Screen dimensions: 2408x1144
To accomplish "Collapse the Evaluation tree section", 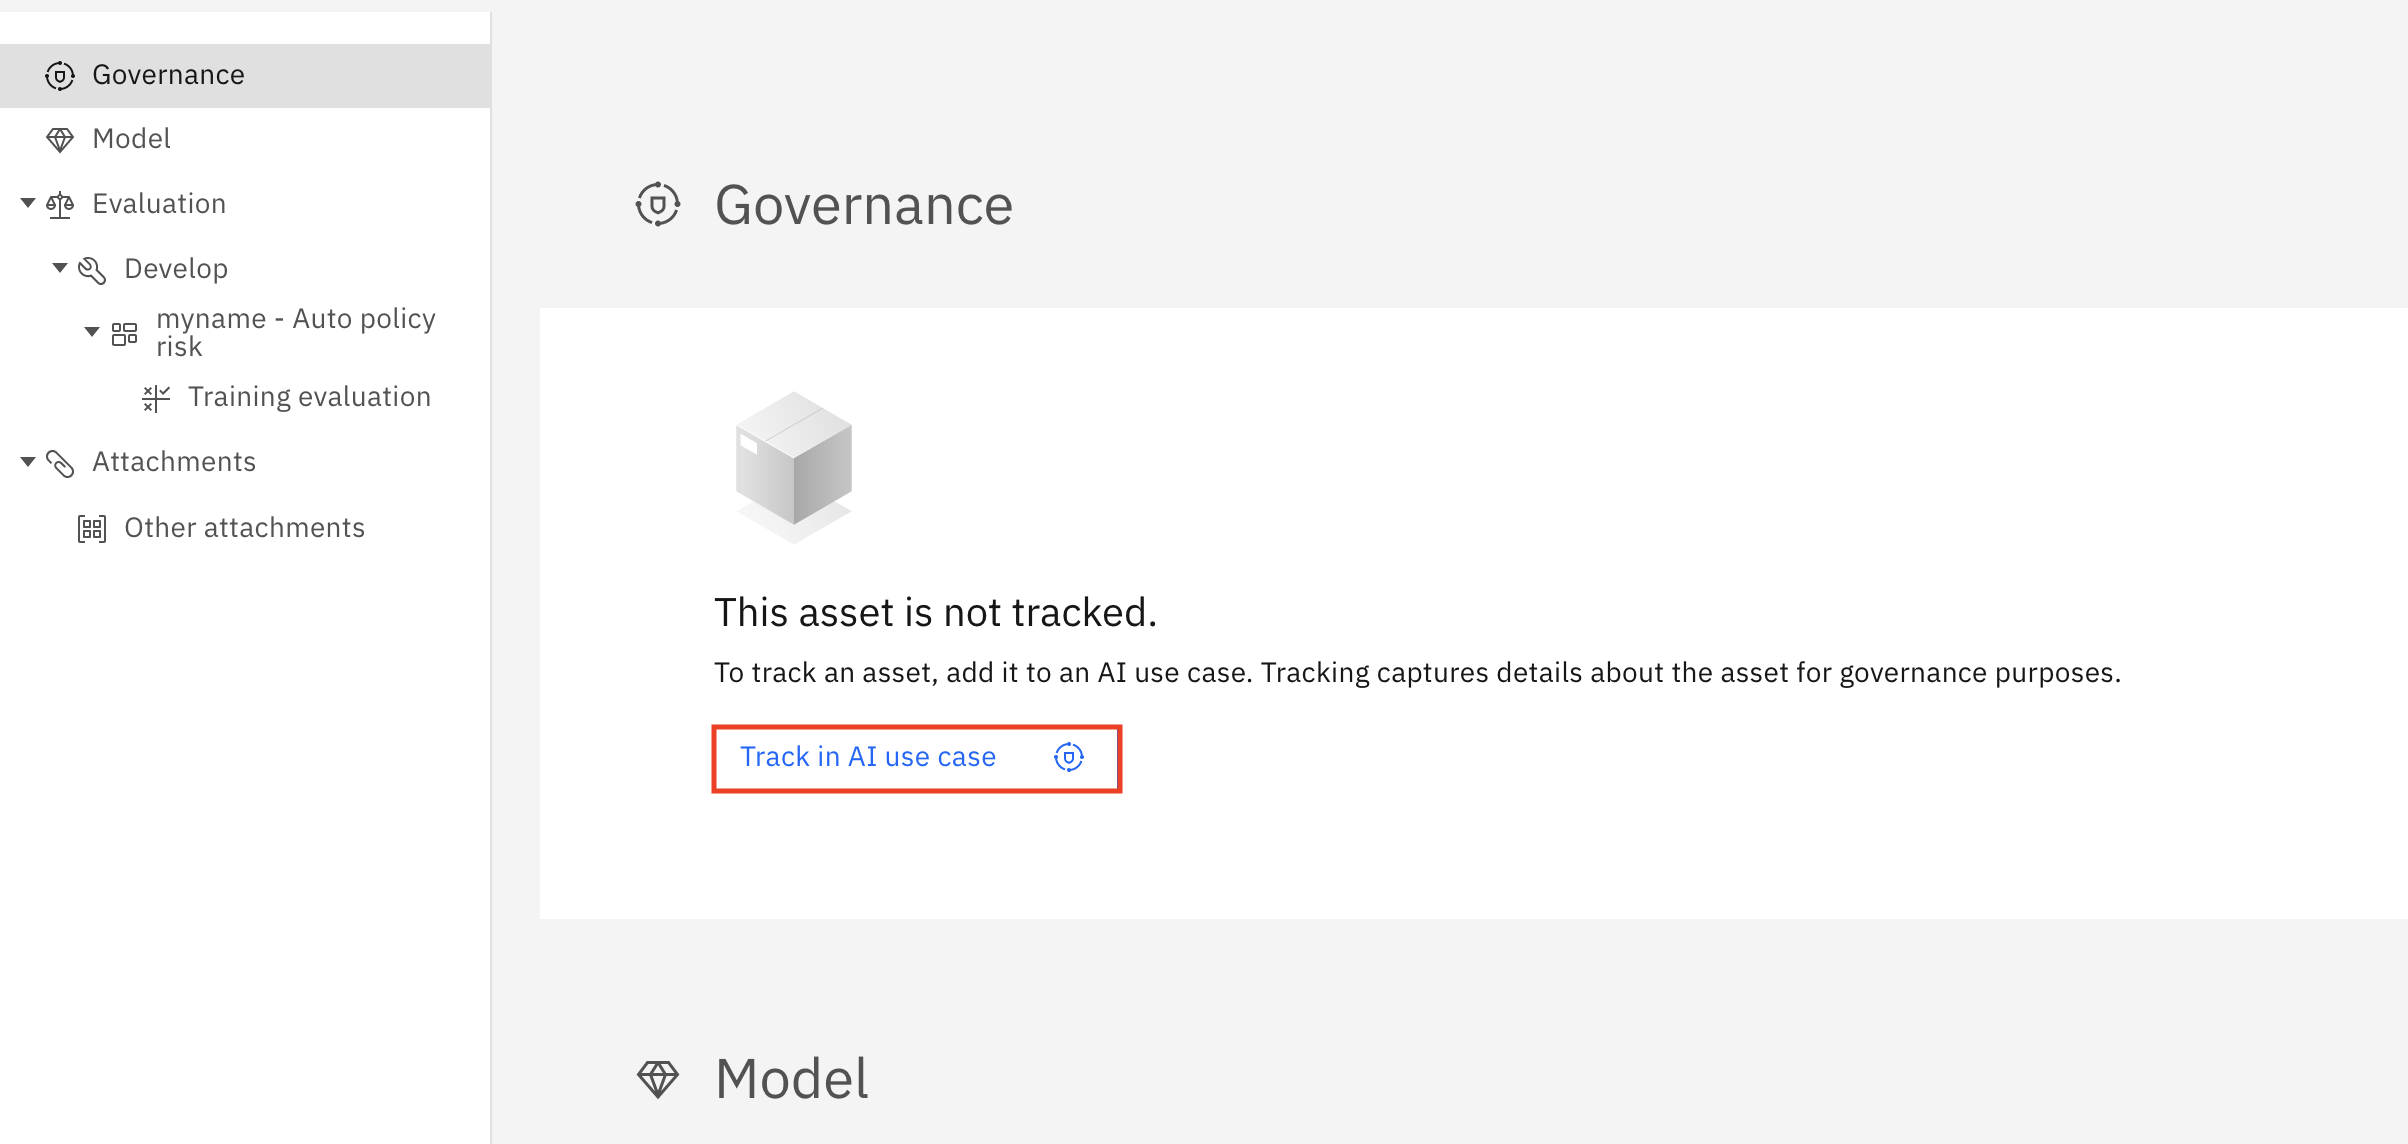I will [28, 203].
